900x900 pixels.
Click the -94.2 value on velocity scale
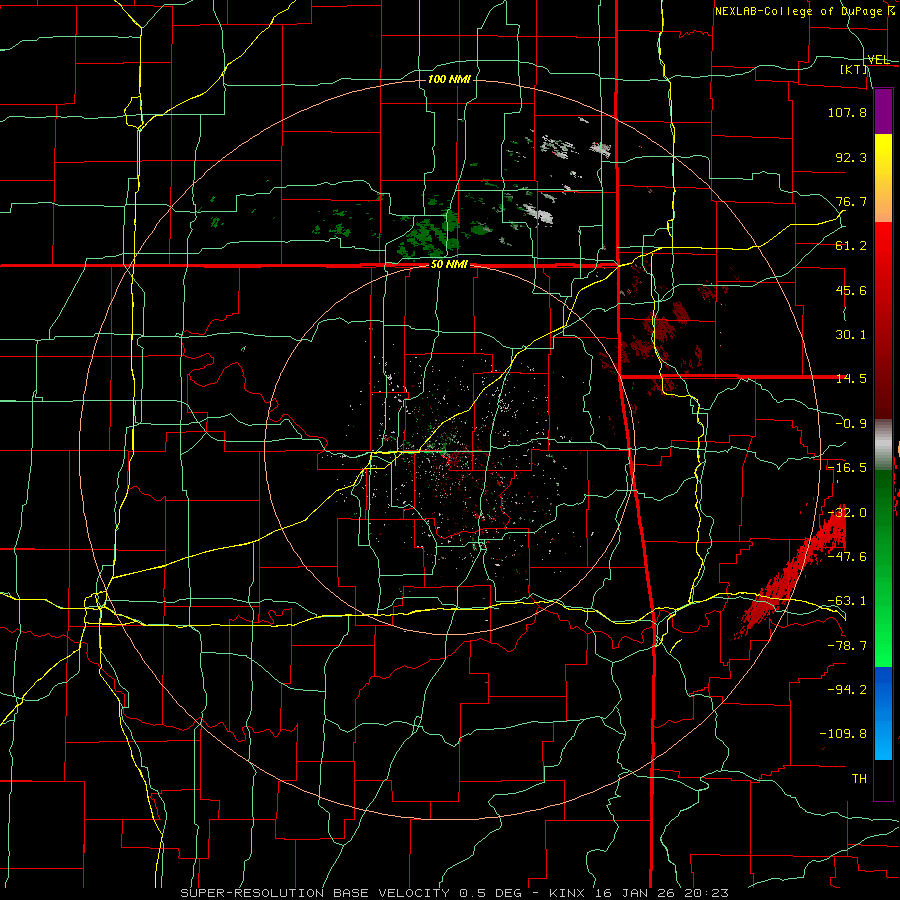[x=847, y=690]
